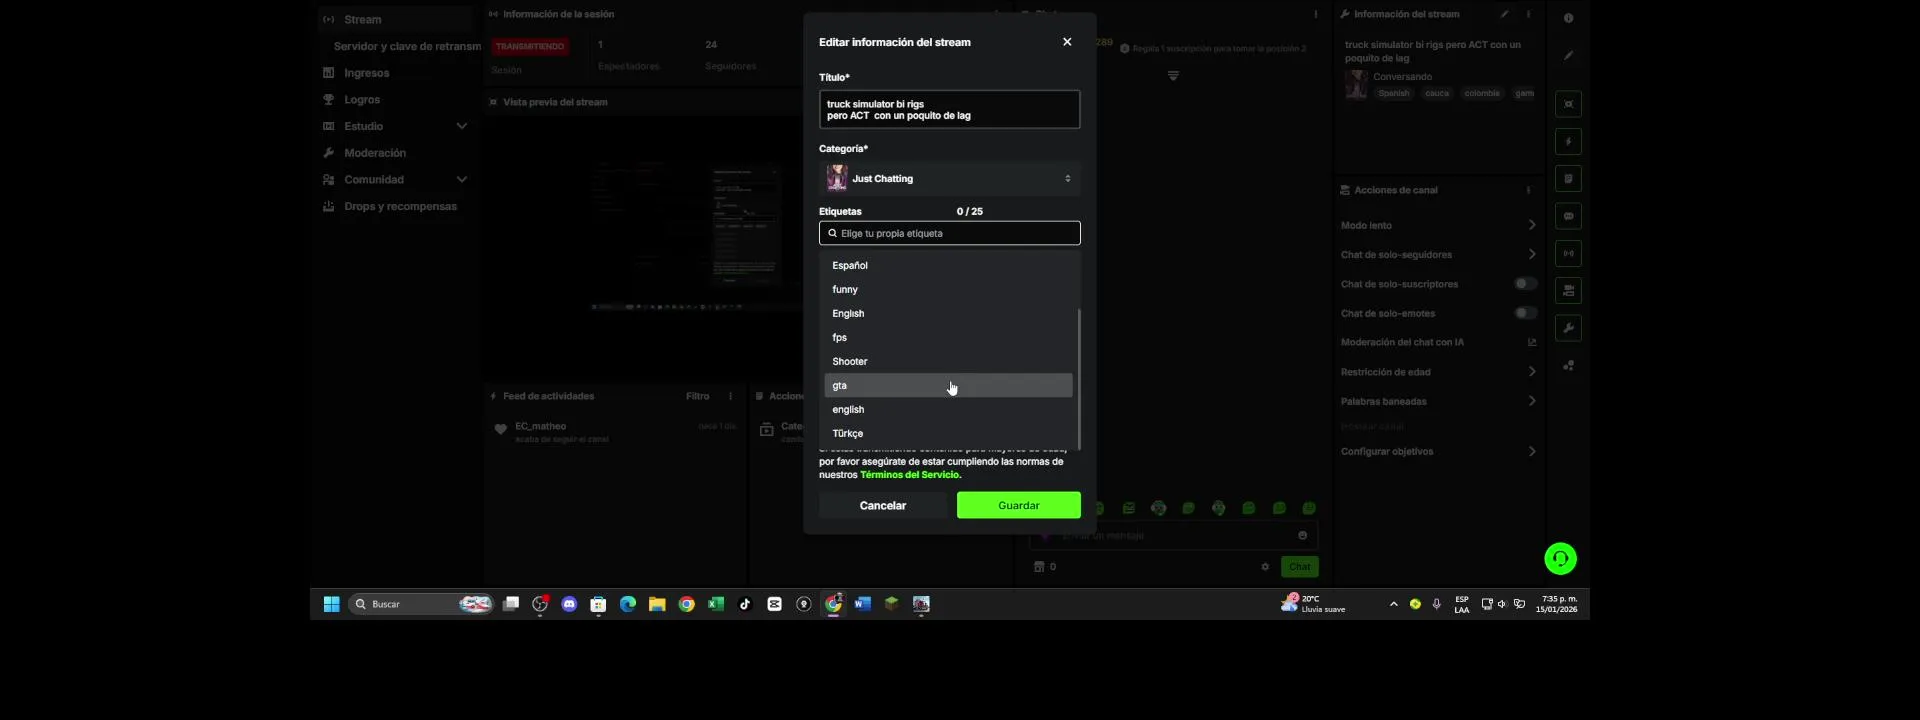The height and width of the screenshot is (720, 1920).
Task: Open Logros in the sidebar
Action: tap(361, 100)
